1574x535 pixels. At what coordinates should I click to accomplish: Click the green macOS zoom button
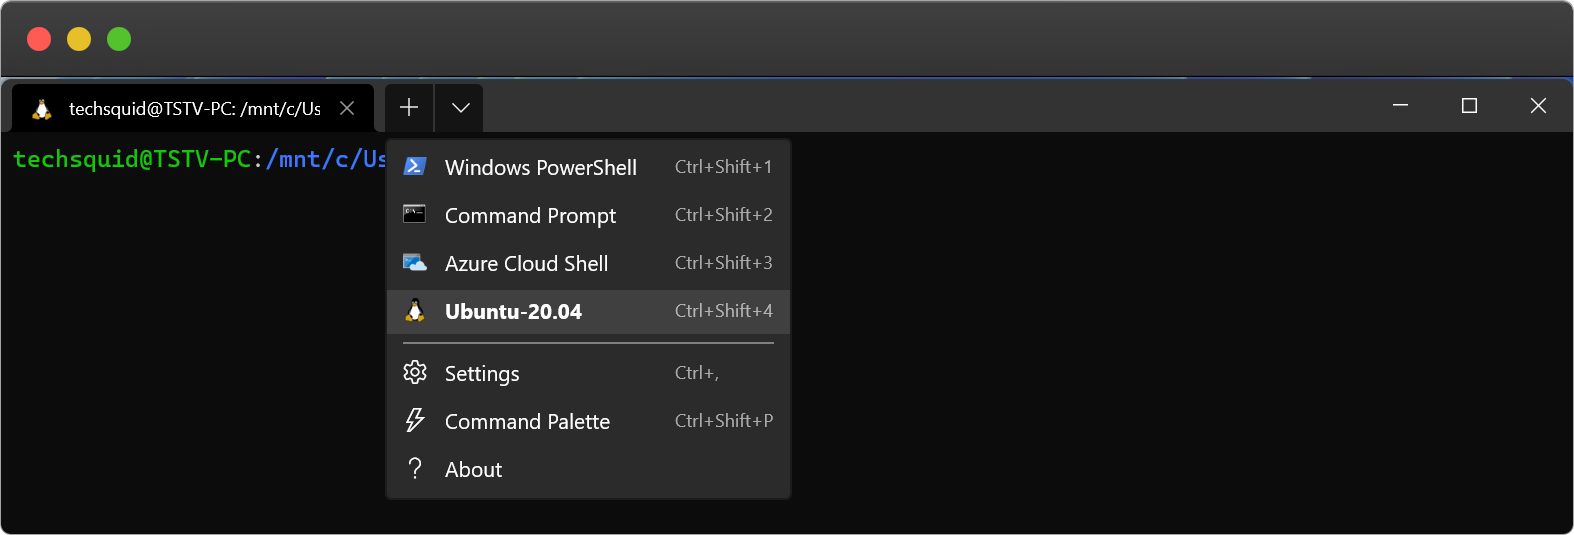tap(119, 39)
